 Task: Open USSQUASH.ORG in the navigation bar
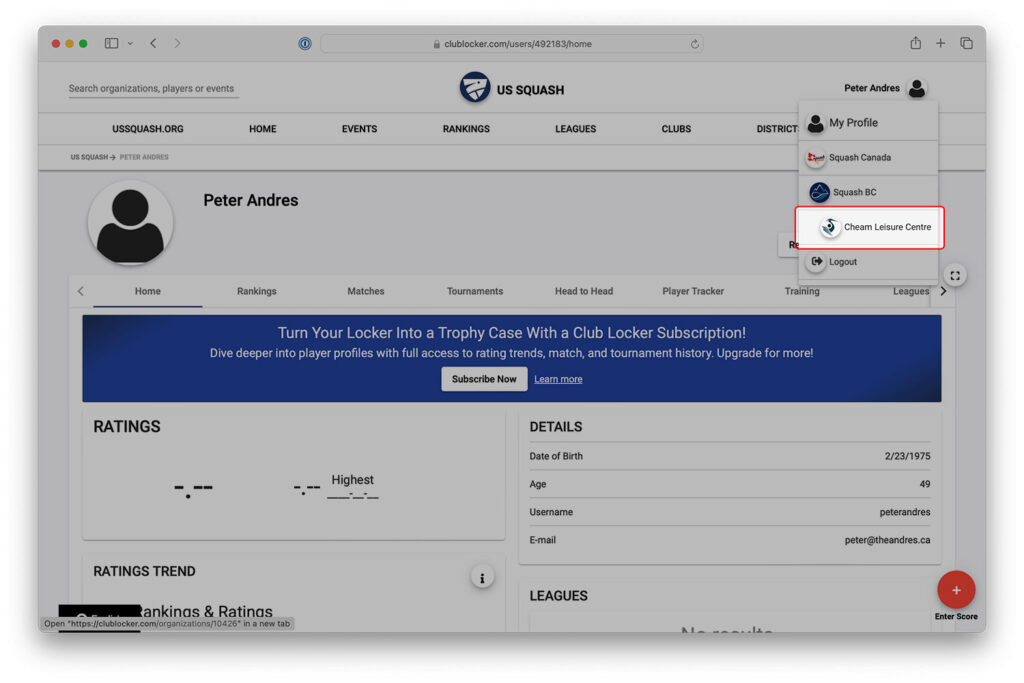pyautogui.click(x=148, y=129)
